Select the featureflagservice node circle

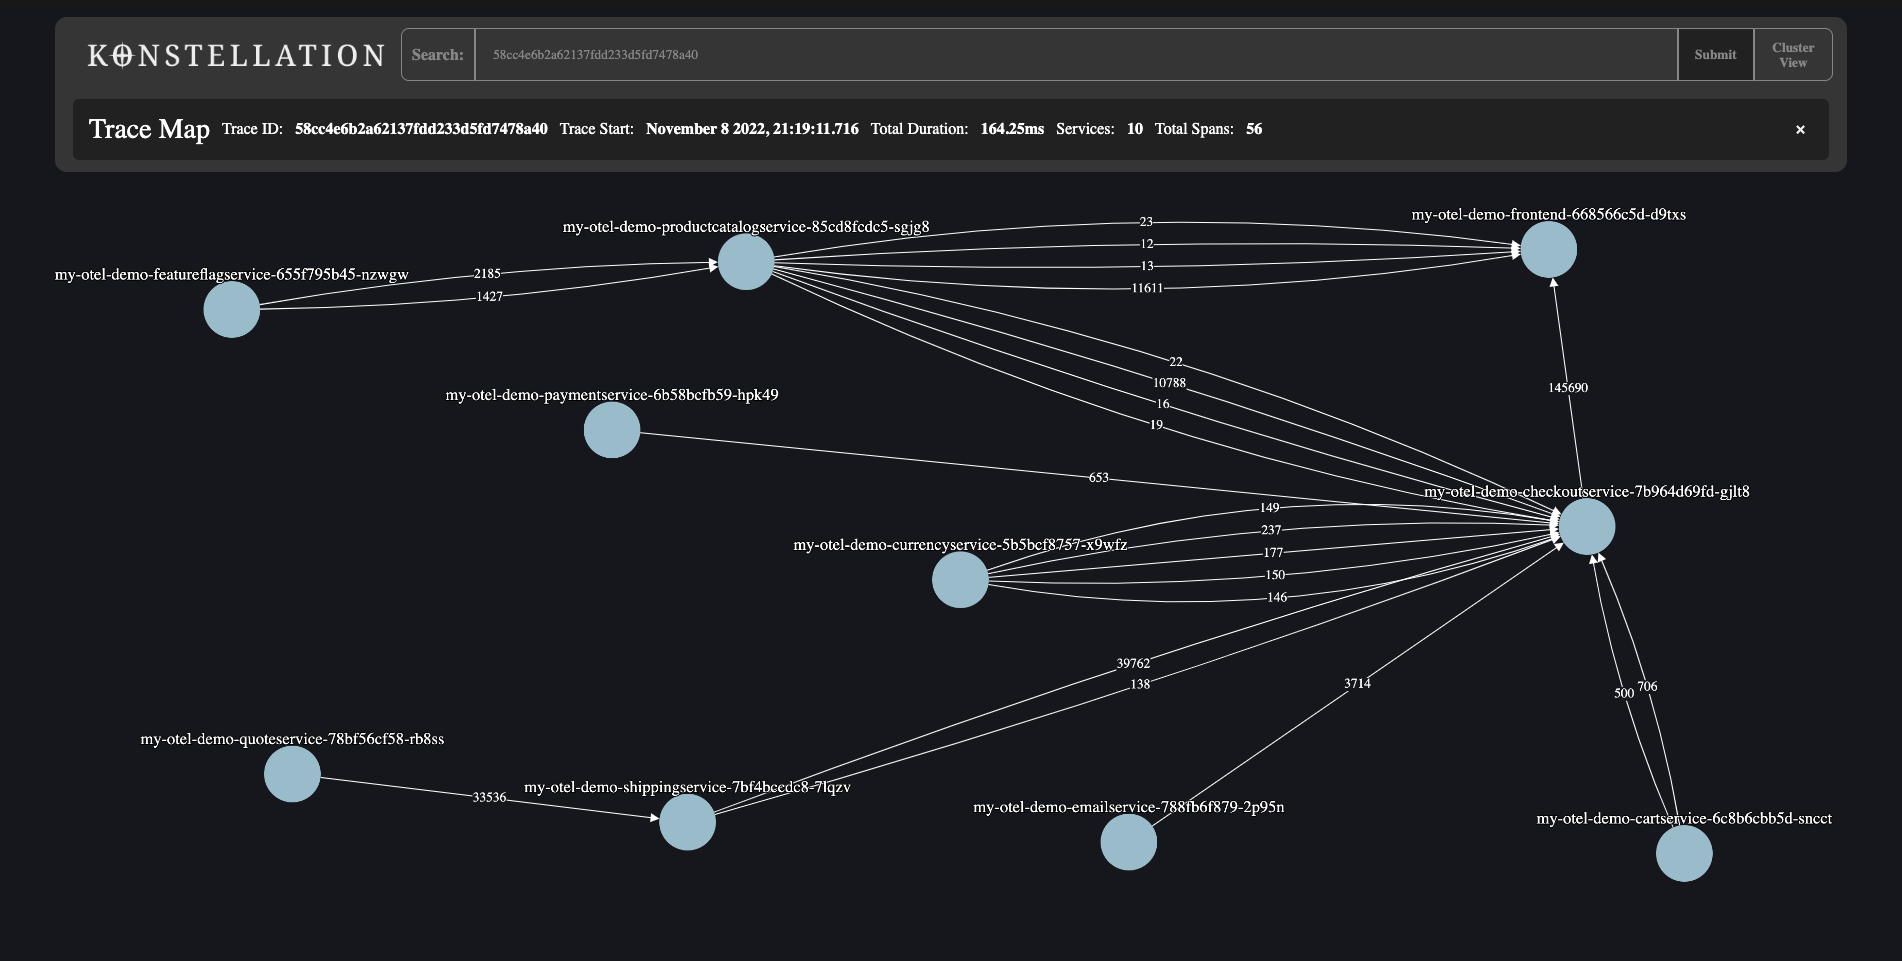point(232,309)
